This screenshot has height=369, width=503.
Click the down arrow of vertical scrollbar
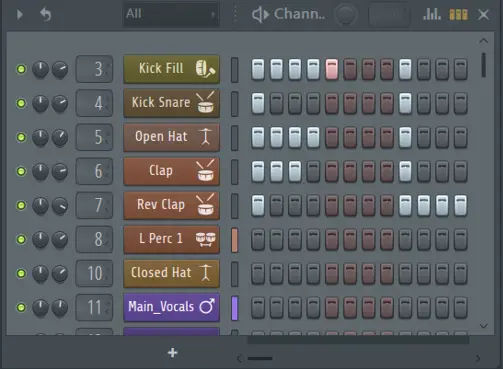pyautogui.click(x=484, y=326)
